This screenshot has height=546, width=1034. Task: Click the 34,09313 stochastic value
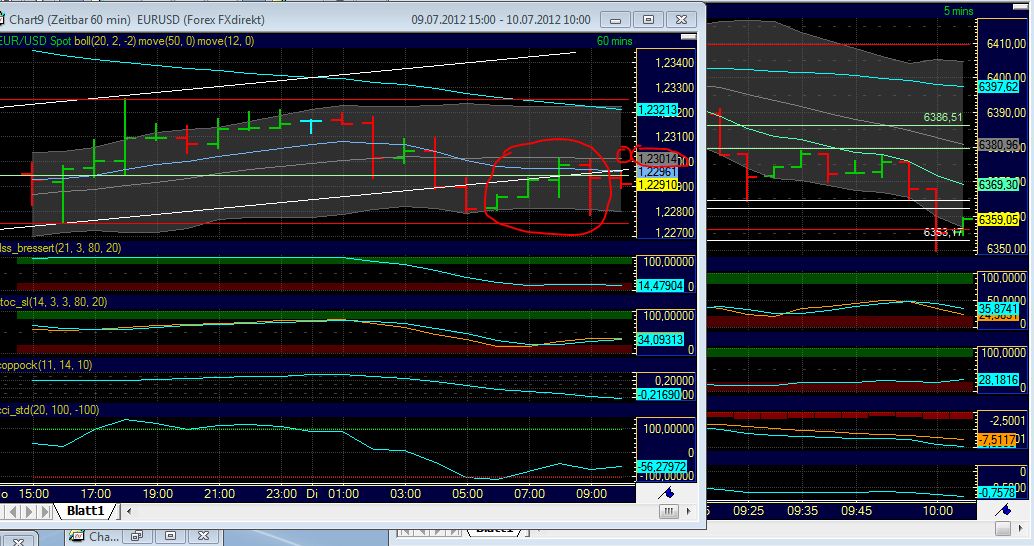[x=660, y=340]
